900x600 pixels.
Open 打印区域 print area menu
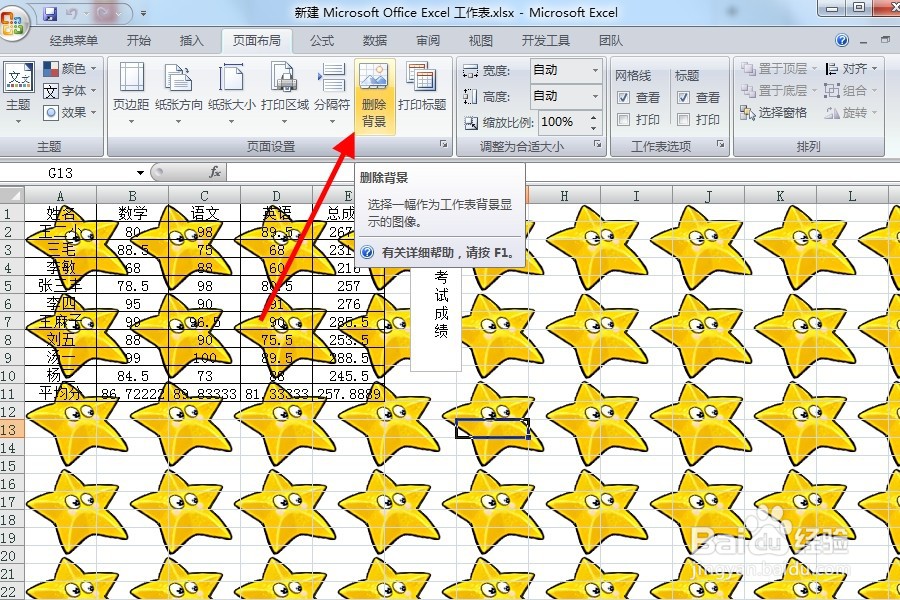click(285, 93)
